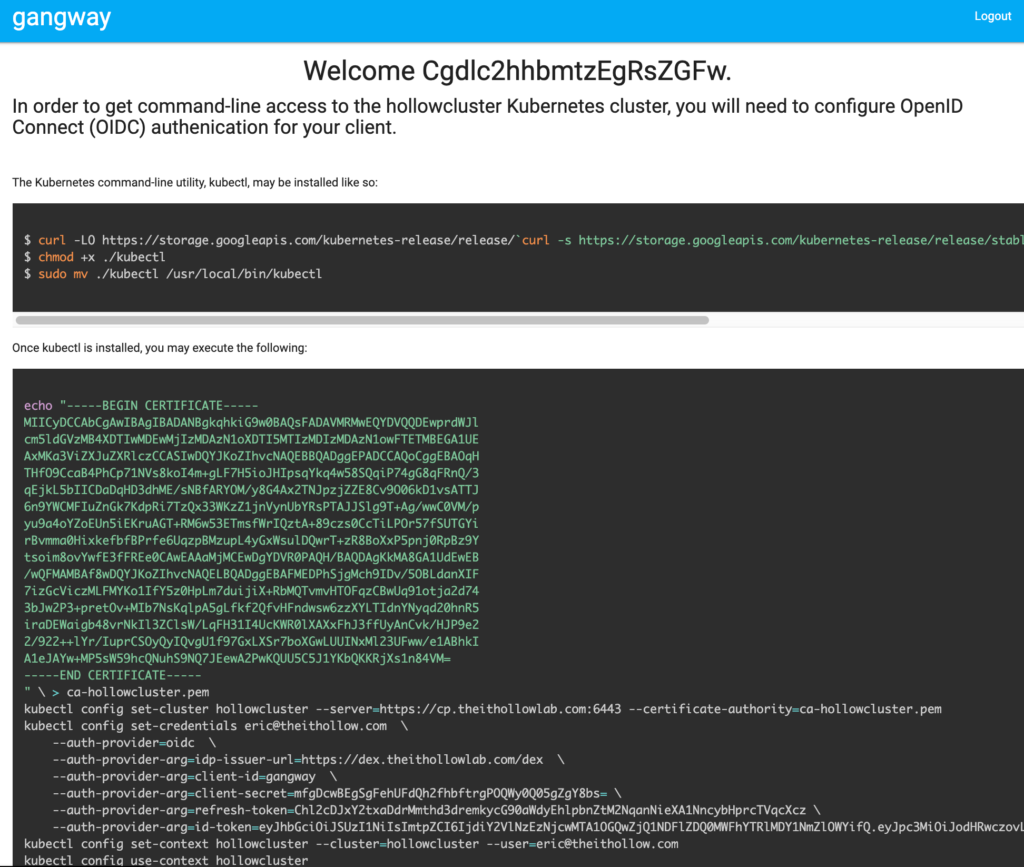Click the 'Once kubectl is installed' instruction text
The image size is (1024, 867).
pos(159,348)
